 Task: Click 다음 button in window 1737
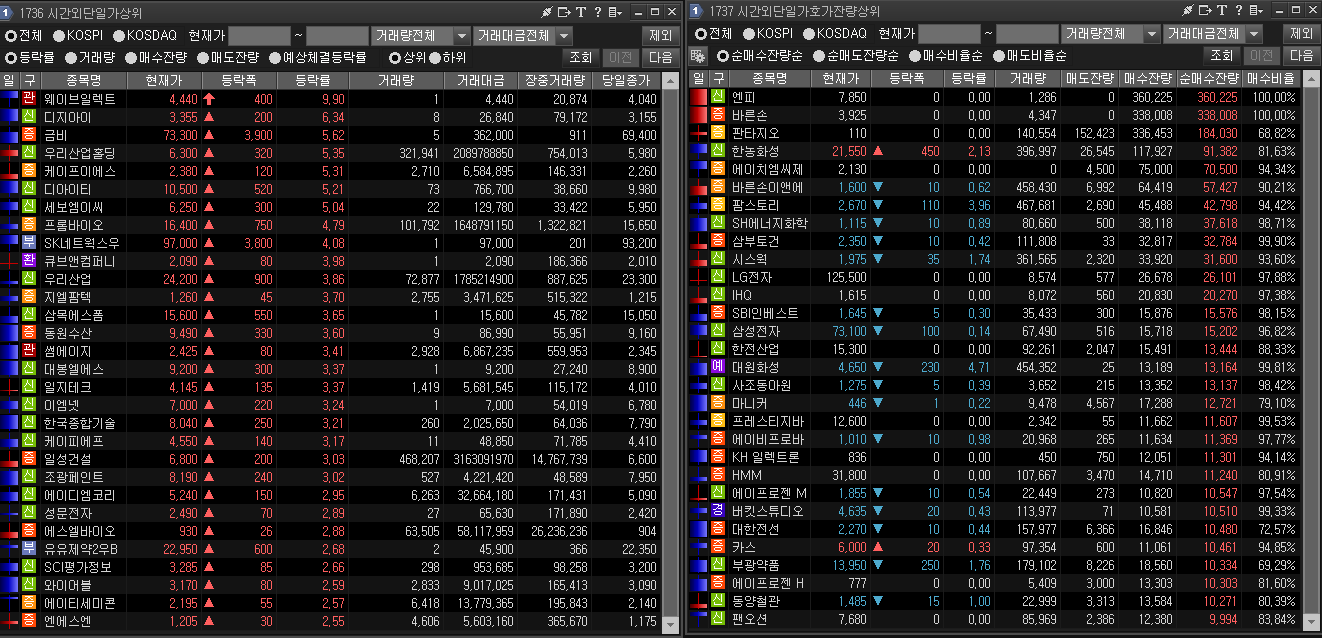(x=1300, y=55)
